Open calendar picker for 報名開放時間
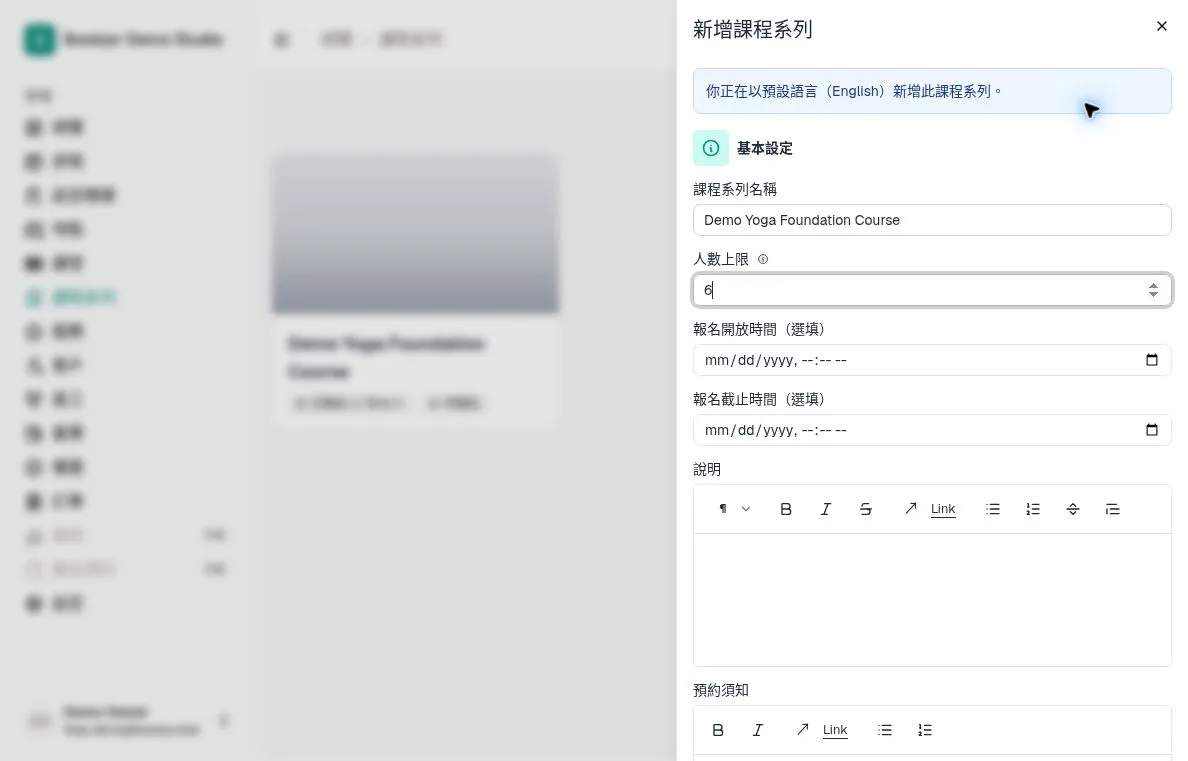The image size is (1188, 761). click(x=1152, y=360)
